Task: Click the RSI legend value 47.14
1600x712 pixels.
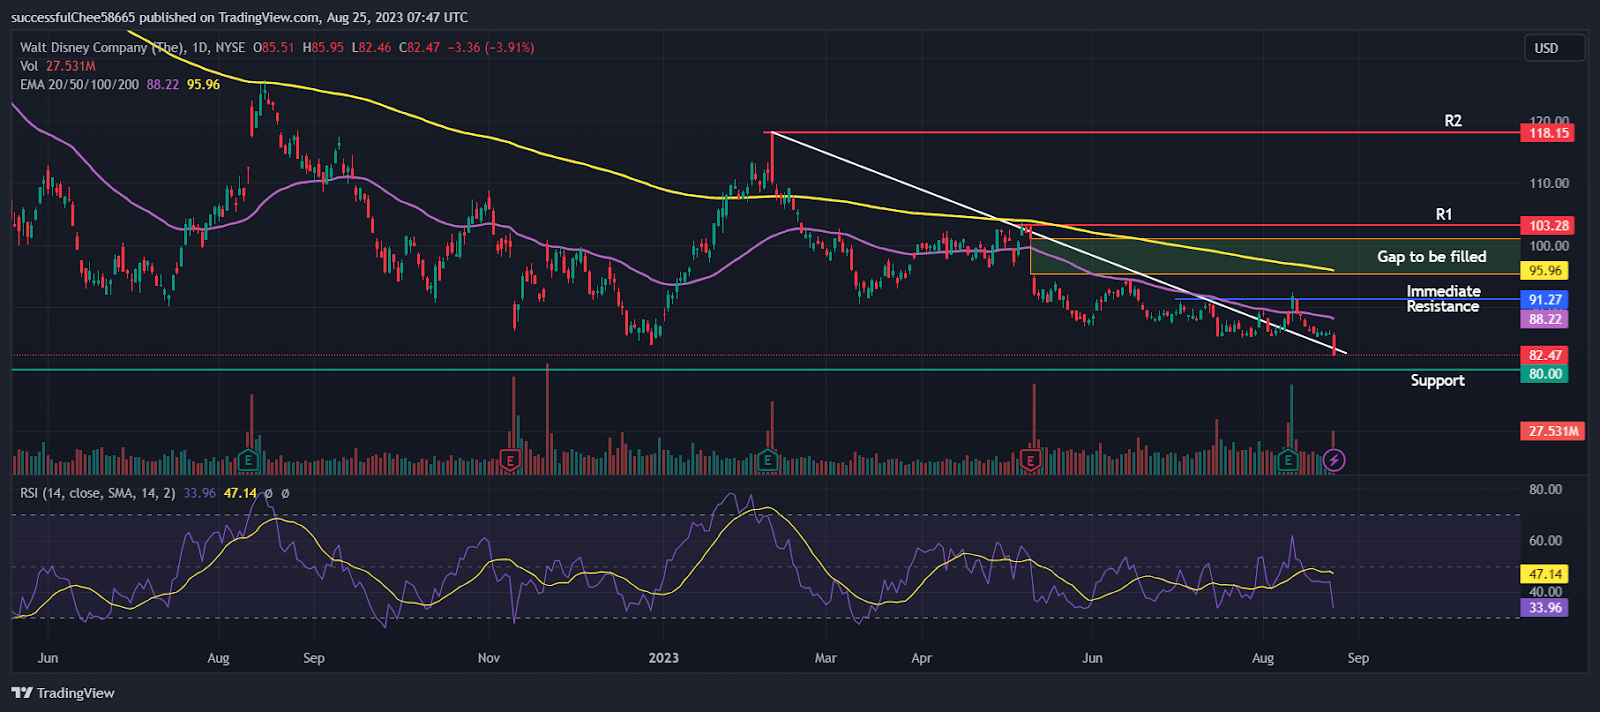Action: [240, 493]
